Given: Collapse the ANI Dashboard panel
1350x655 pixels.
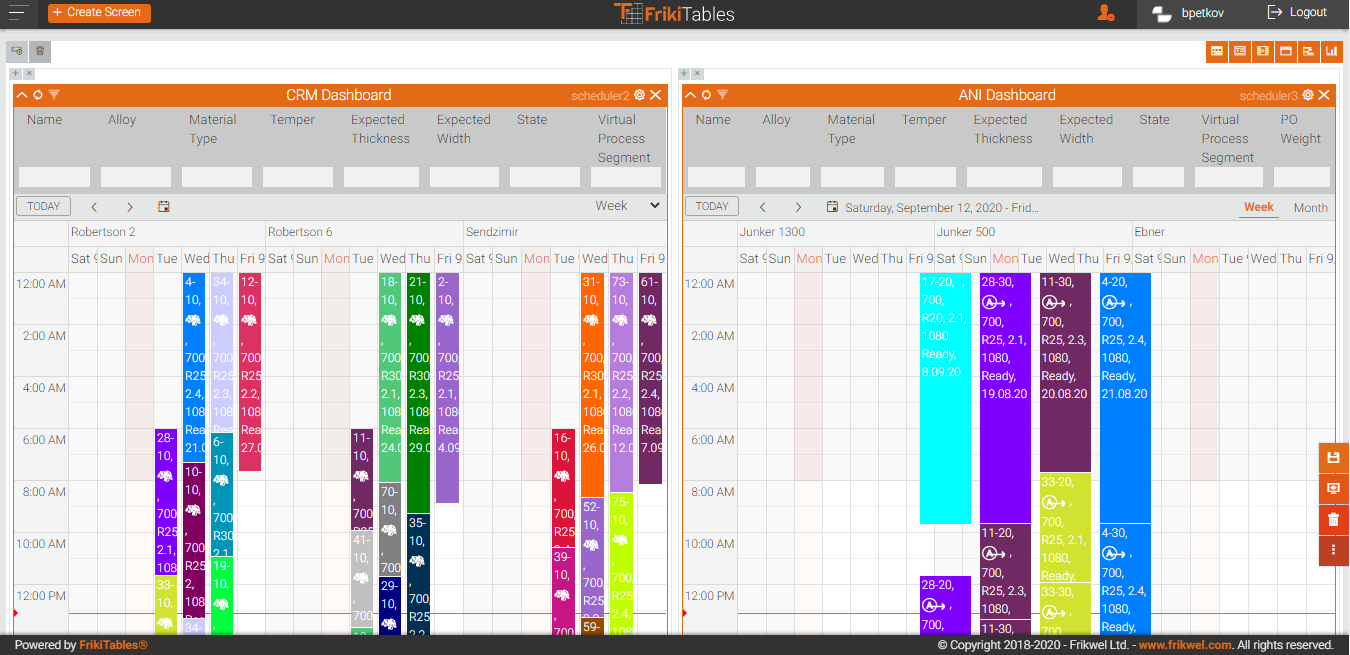Looking at the screenshot, I should point(691,95).
